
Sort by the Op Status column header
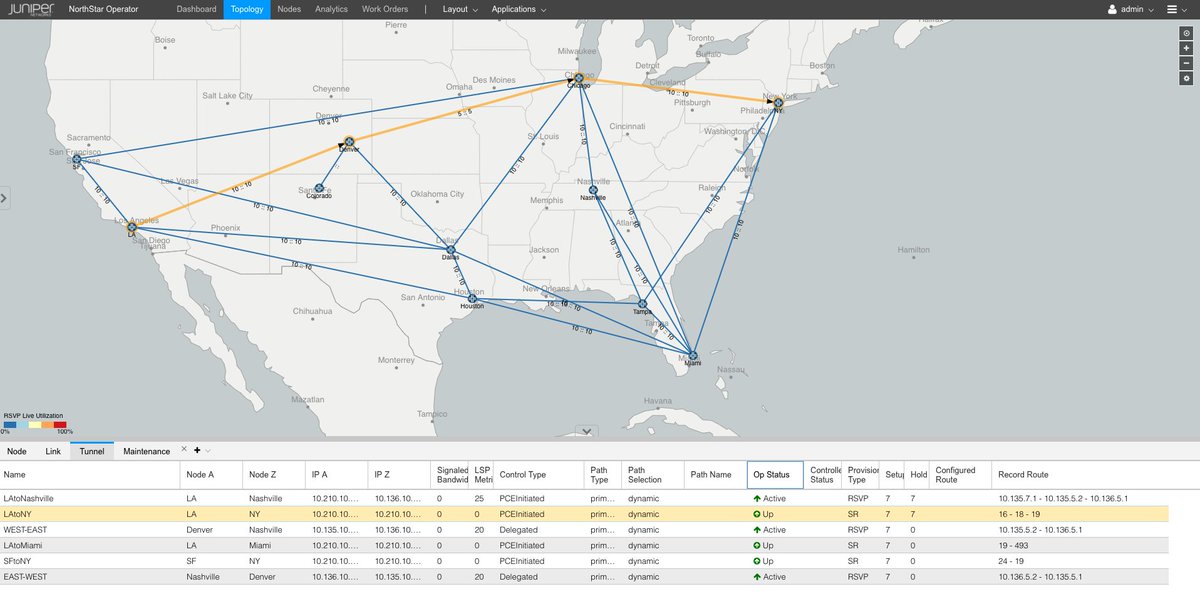(x=775, y=474)
